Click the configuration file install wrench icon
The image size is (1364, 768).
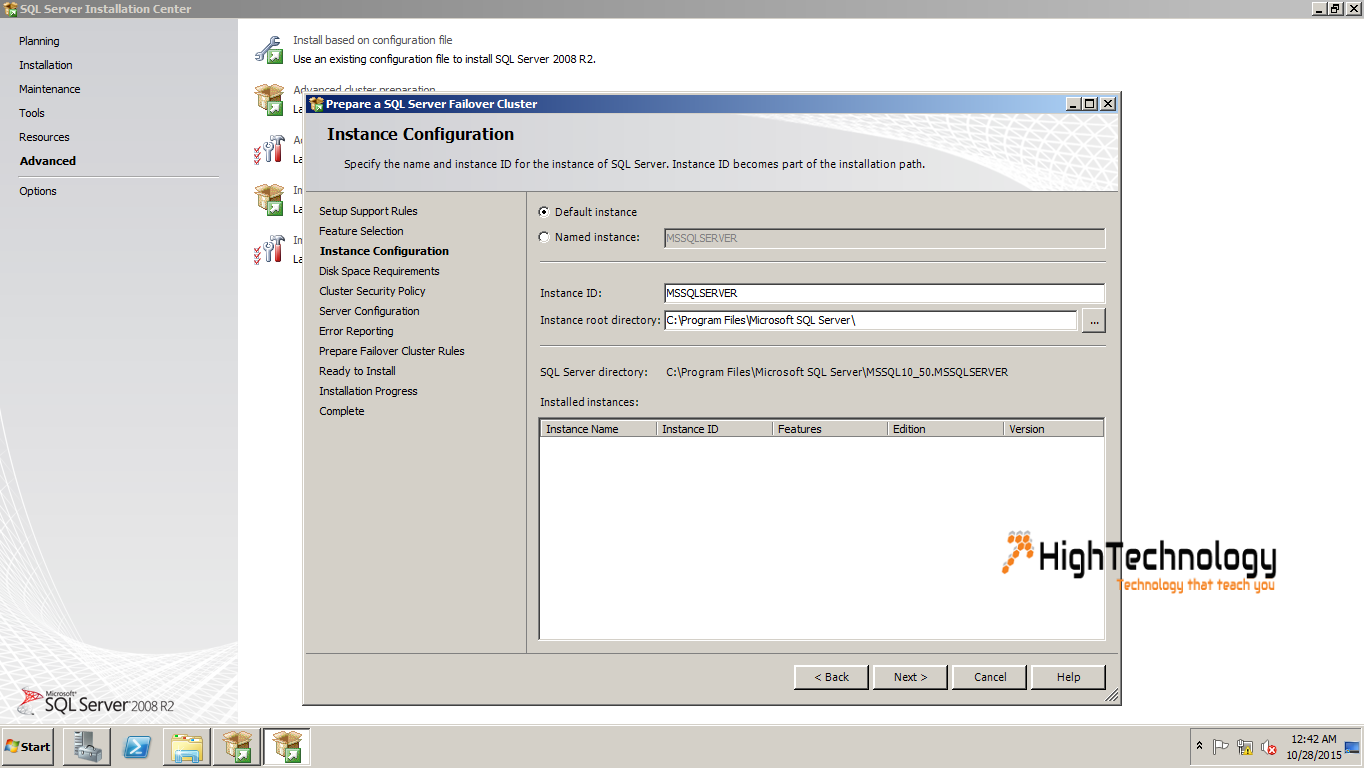pos(269,49)
